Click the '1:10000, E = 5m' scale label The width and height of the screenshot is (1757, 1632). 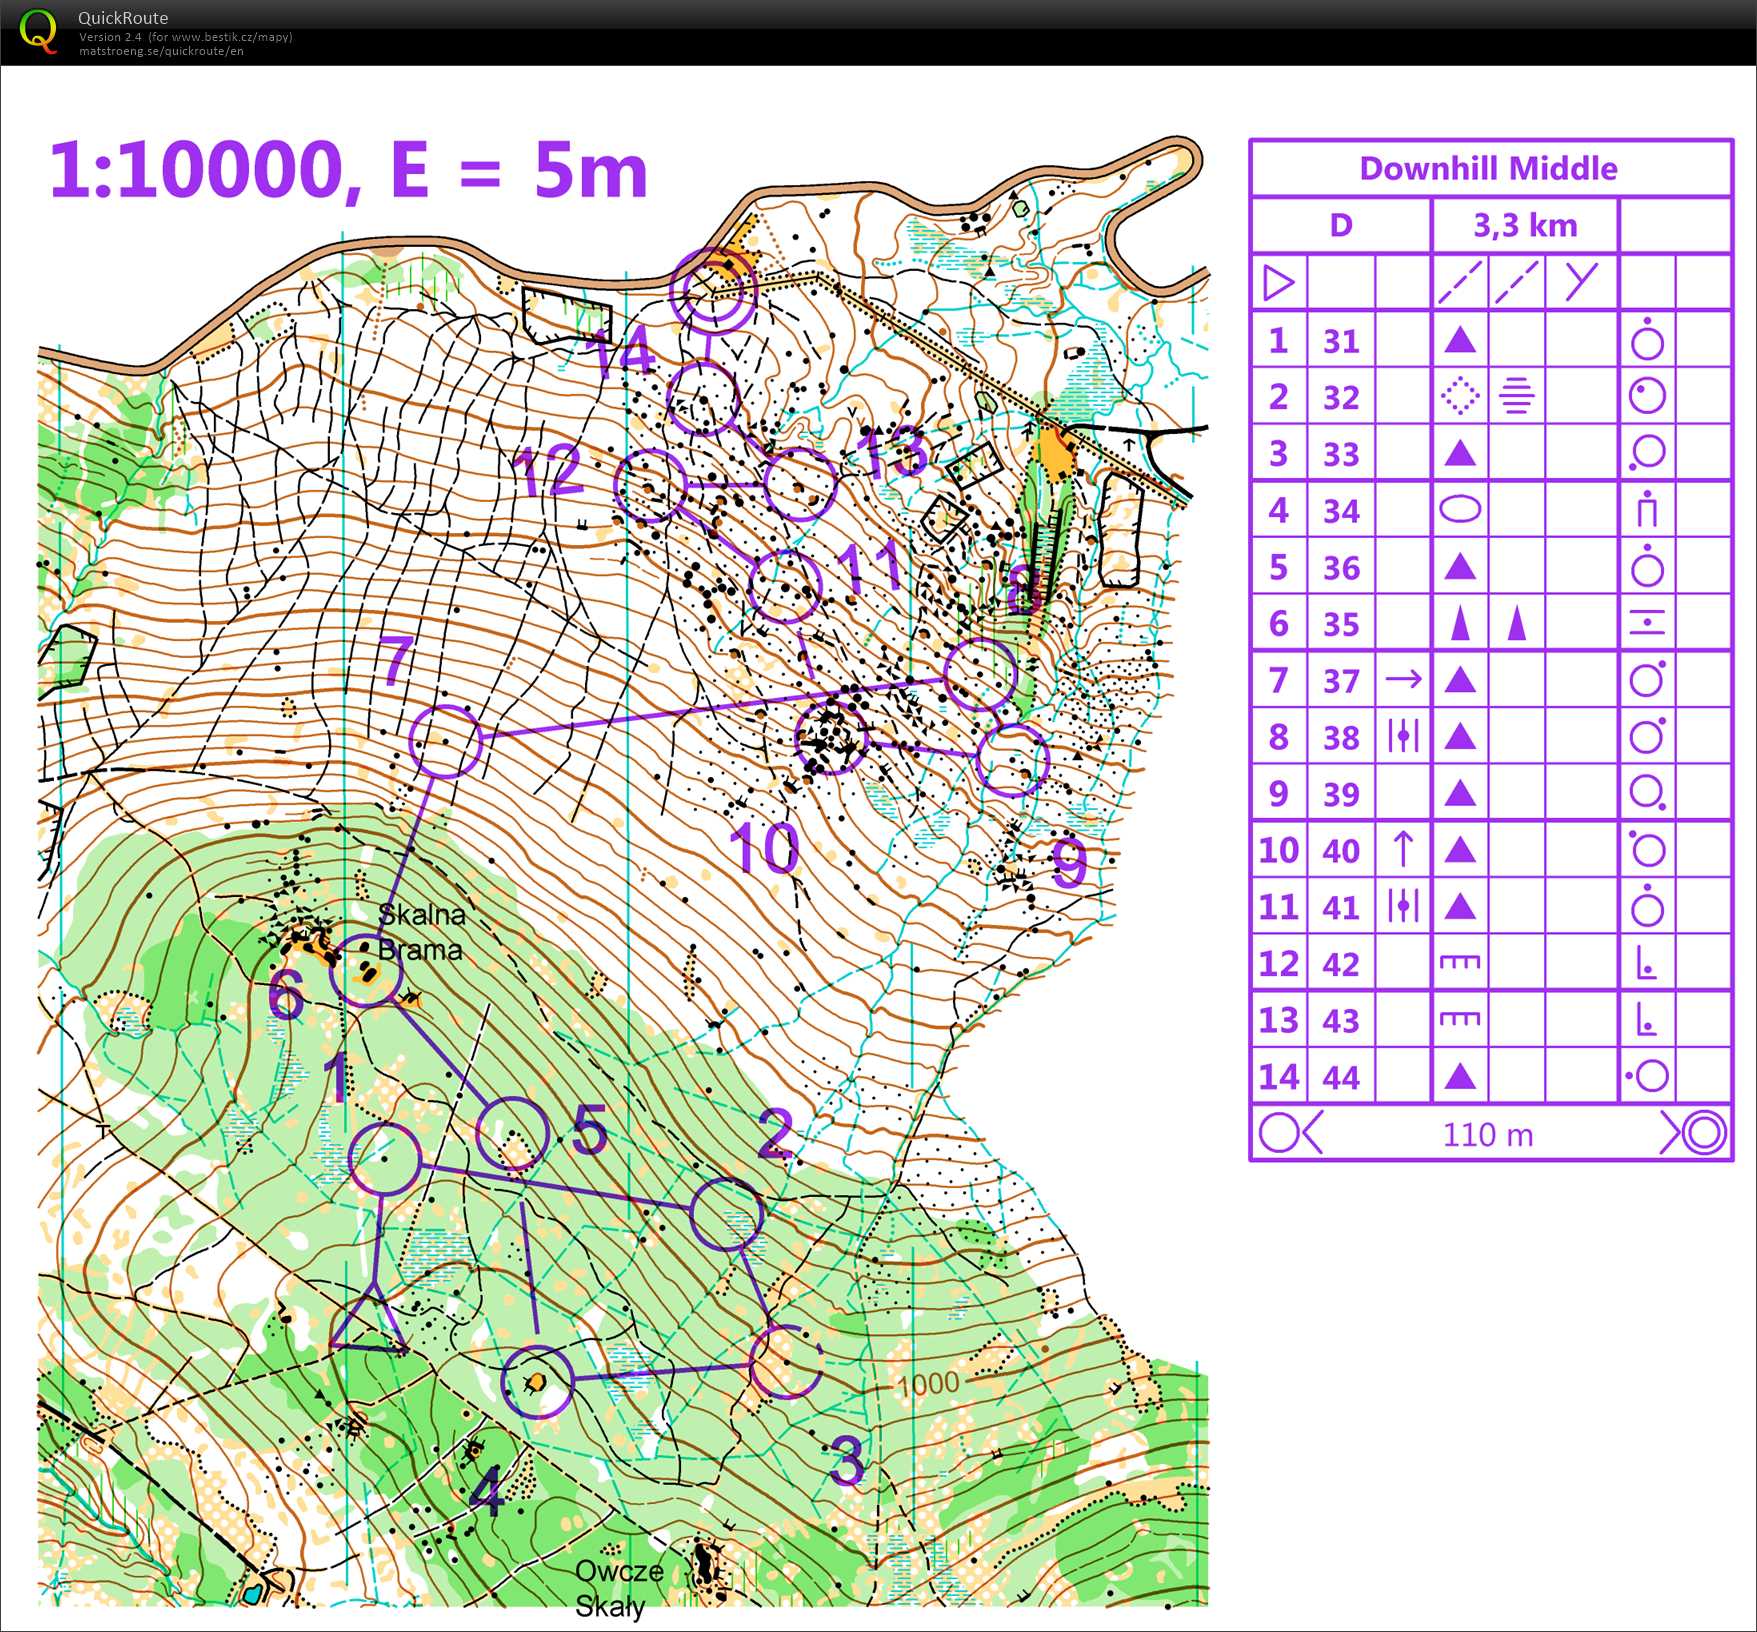[348, 170]
